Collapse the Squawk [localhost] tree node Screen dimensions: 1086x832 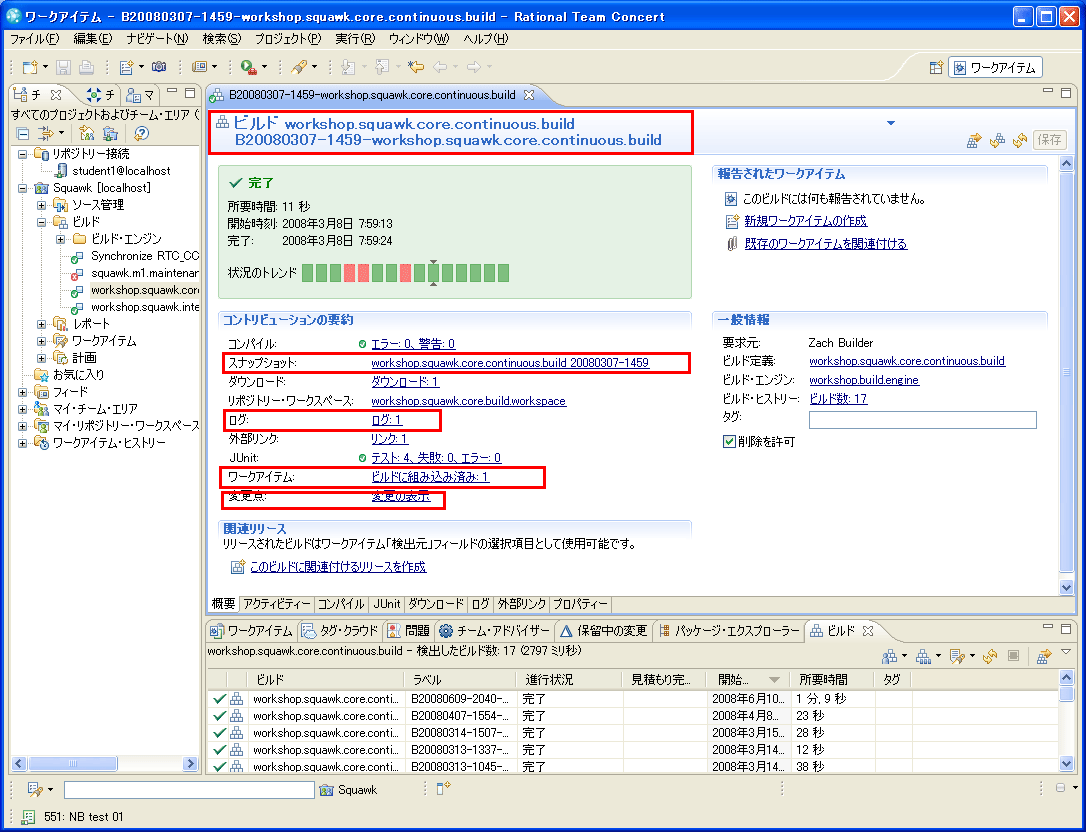[23, 188]
